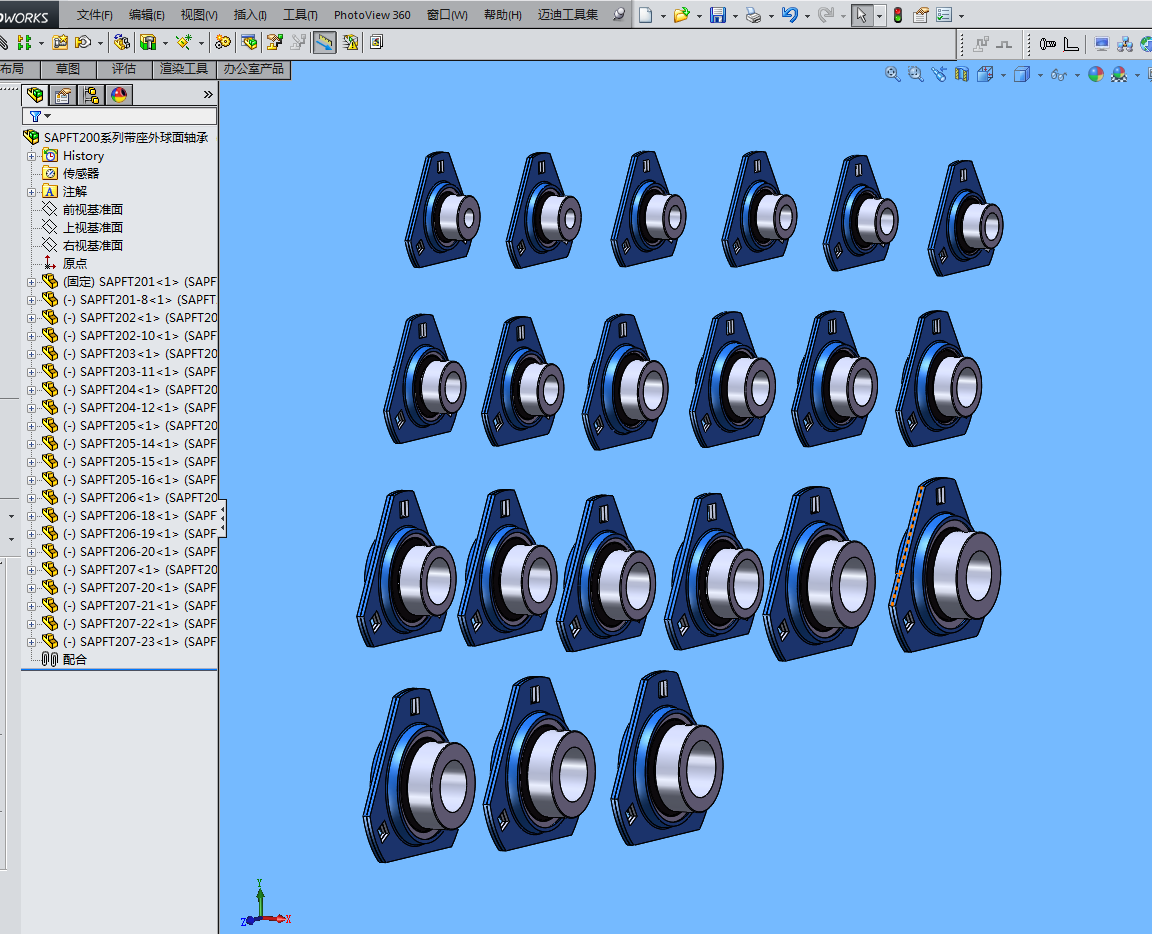Toggle the Instant3D ruler button
Viewport: 1152px width, 934px height.
coord(324,43)
